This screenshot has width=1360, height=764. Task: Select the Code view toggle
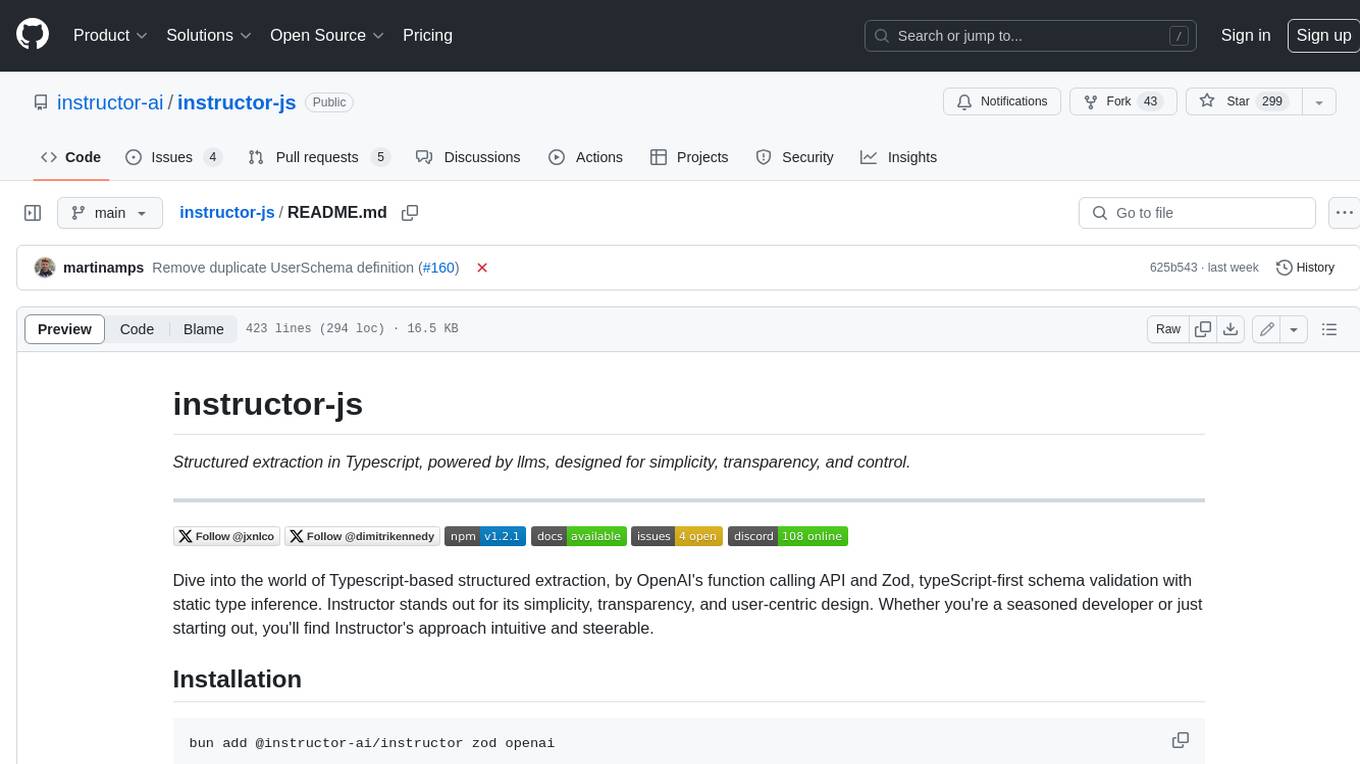[137, 329]
